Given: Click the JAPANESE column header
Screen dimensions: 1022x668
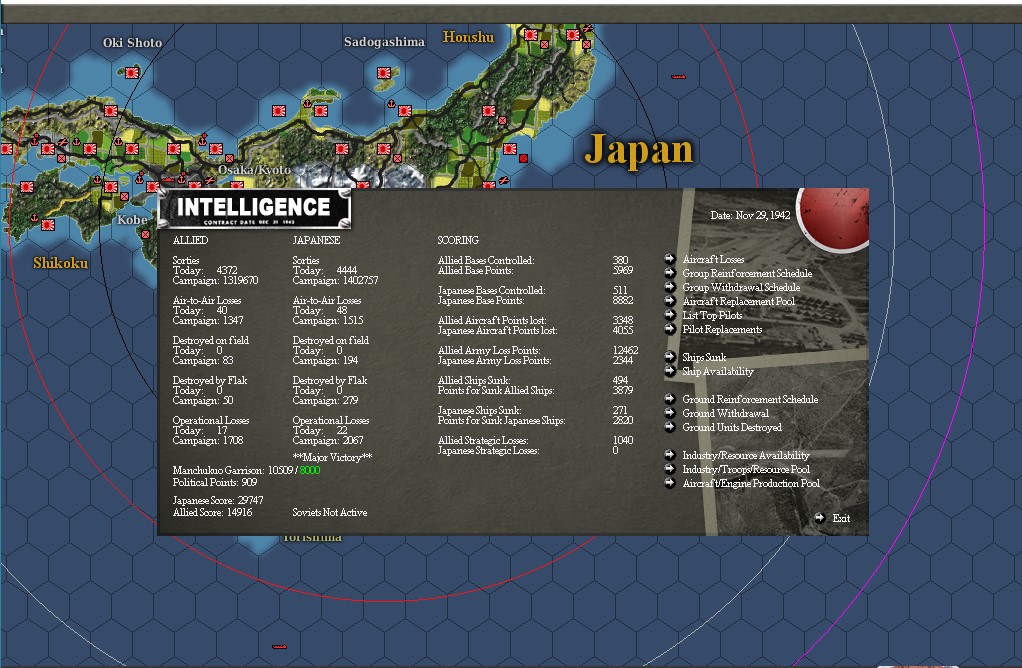Looking at the screenshot, I should 316,240.
